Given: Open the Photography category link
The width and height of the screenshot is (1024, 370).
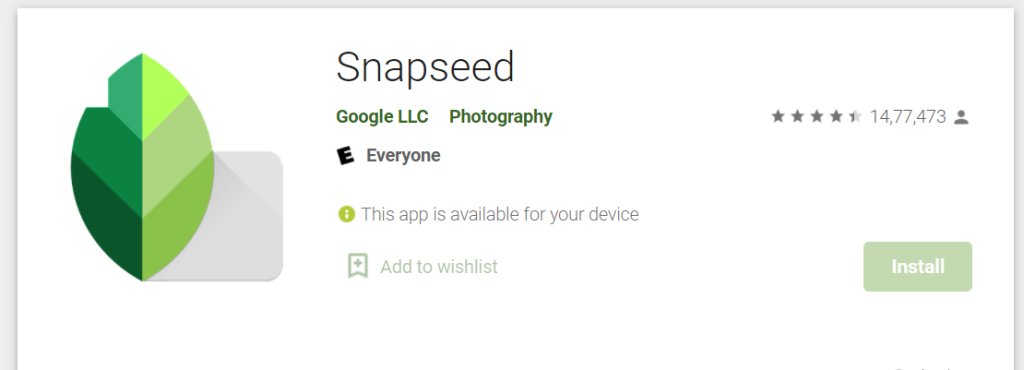Looking at the screenshot, I should 501,117.
